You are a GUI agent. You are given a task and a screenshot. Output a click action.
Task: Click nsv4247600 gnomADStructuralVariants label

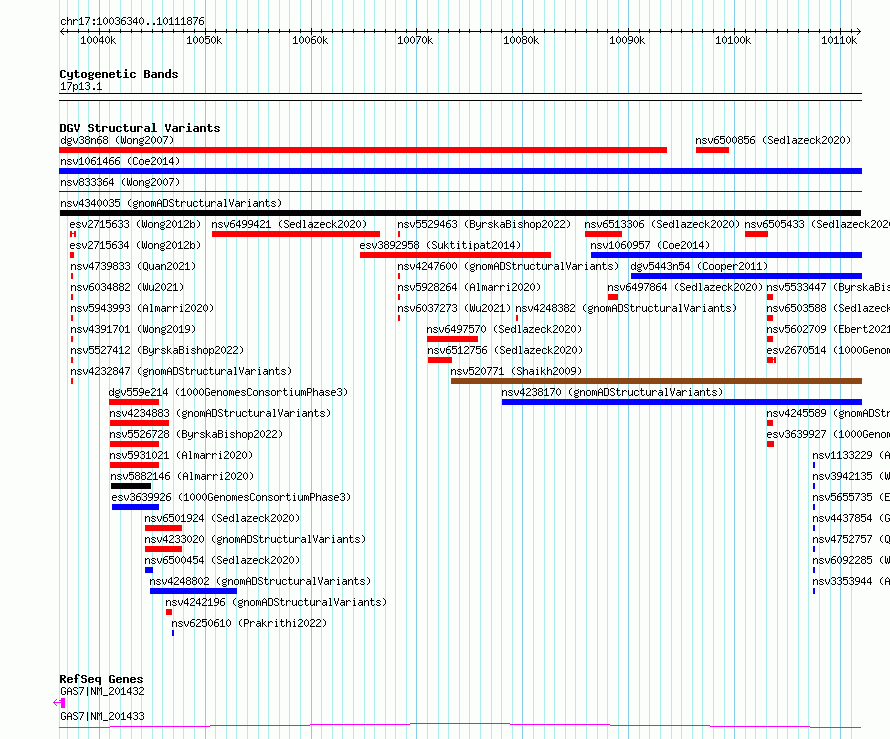point(508,266)
